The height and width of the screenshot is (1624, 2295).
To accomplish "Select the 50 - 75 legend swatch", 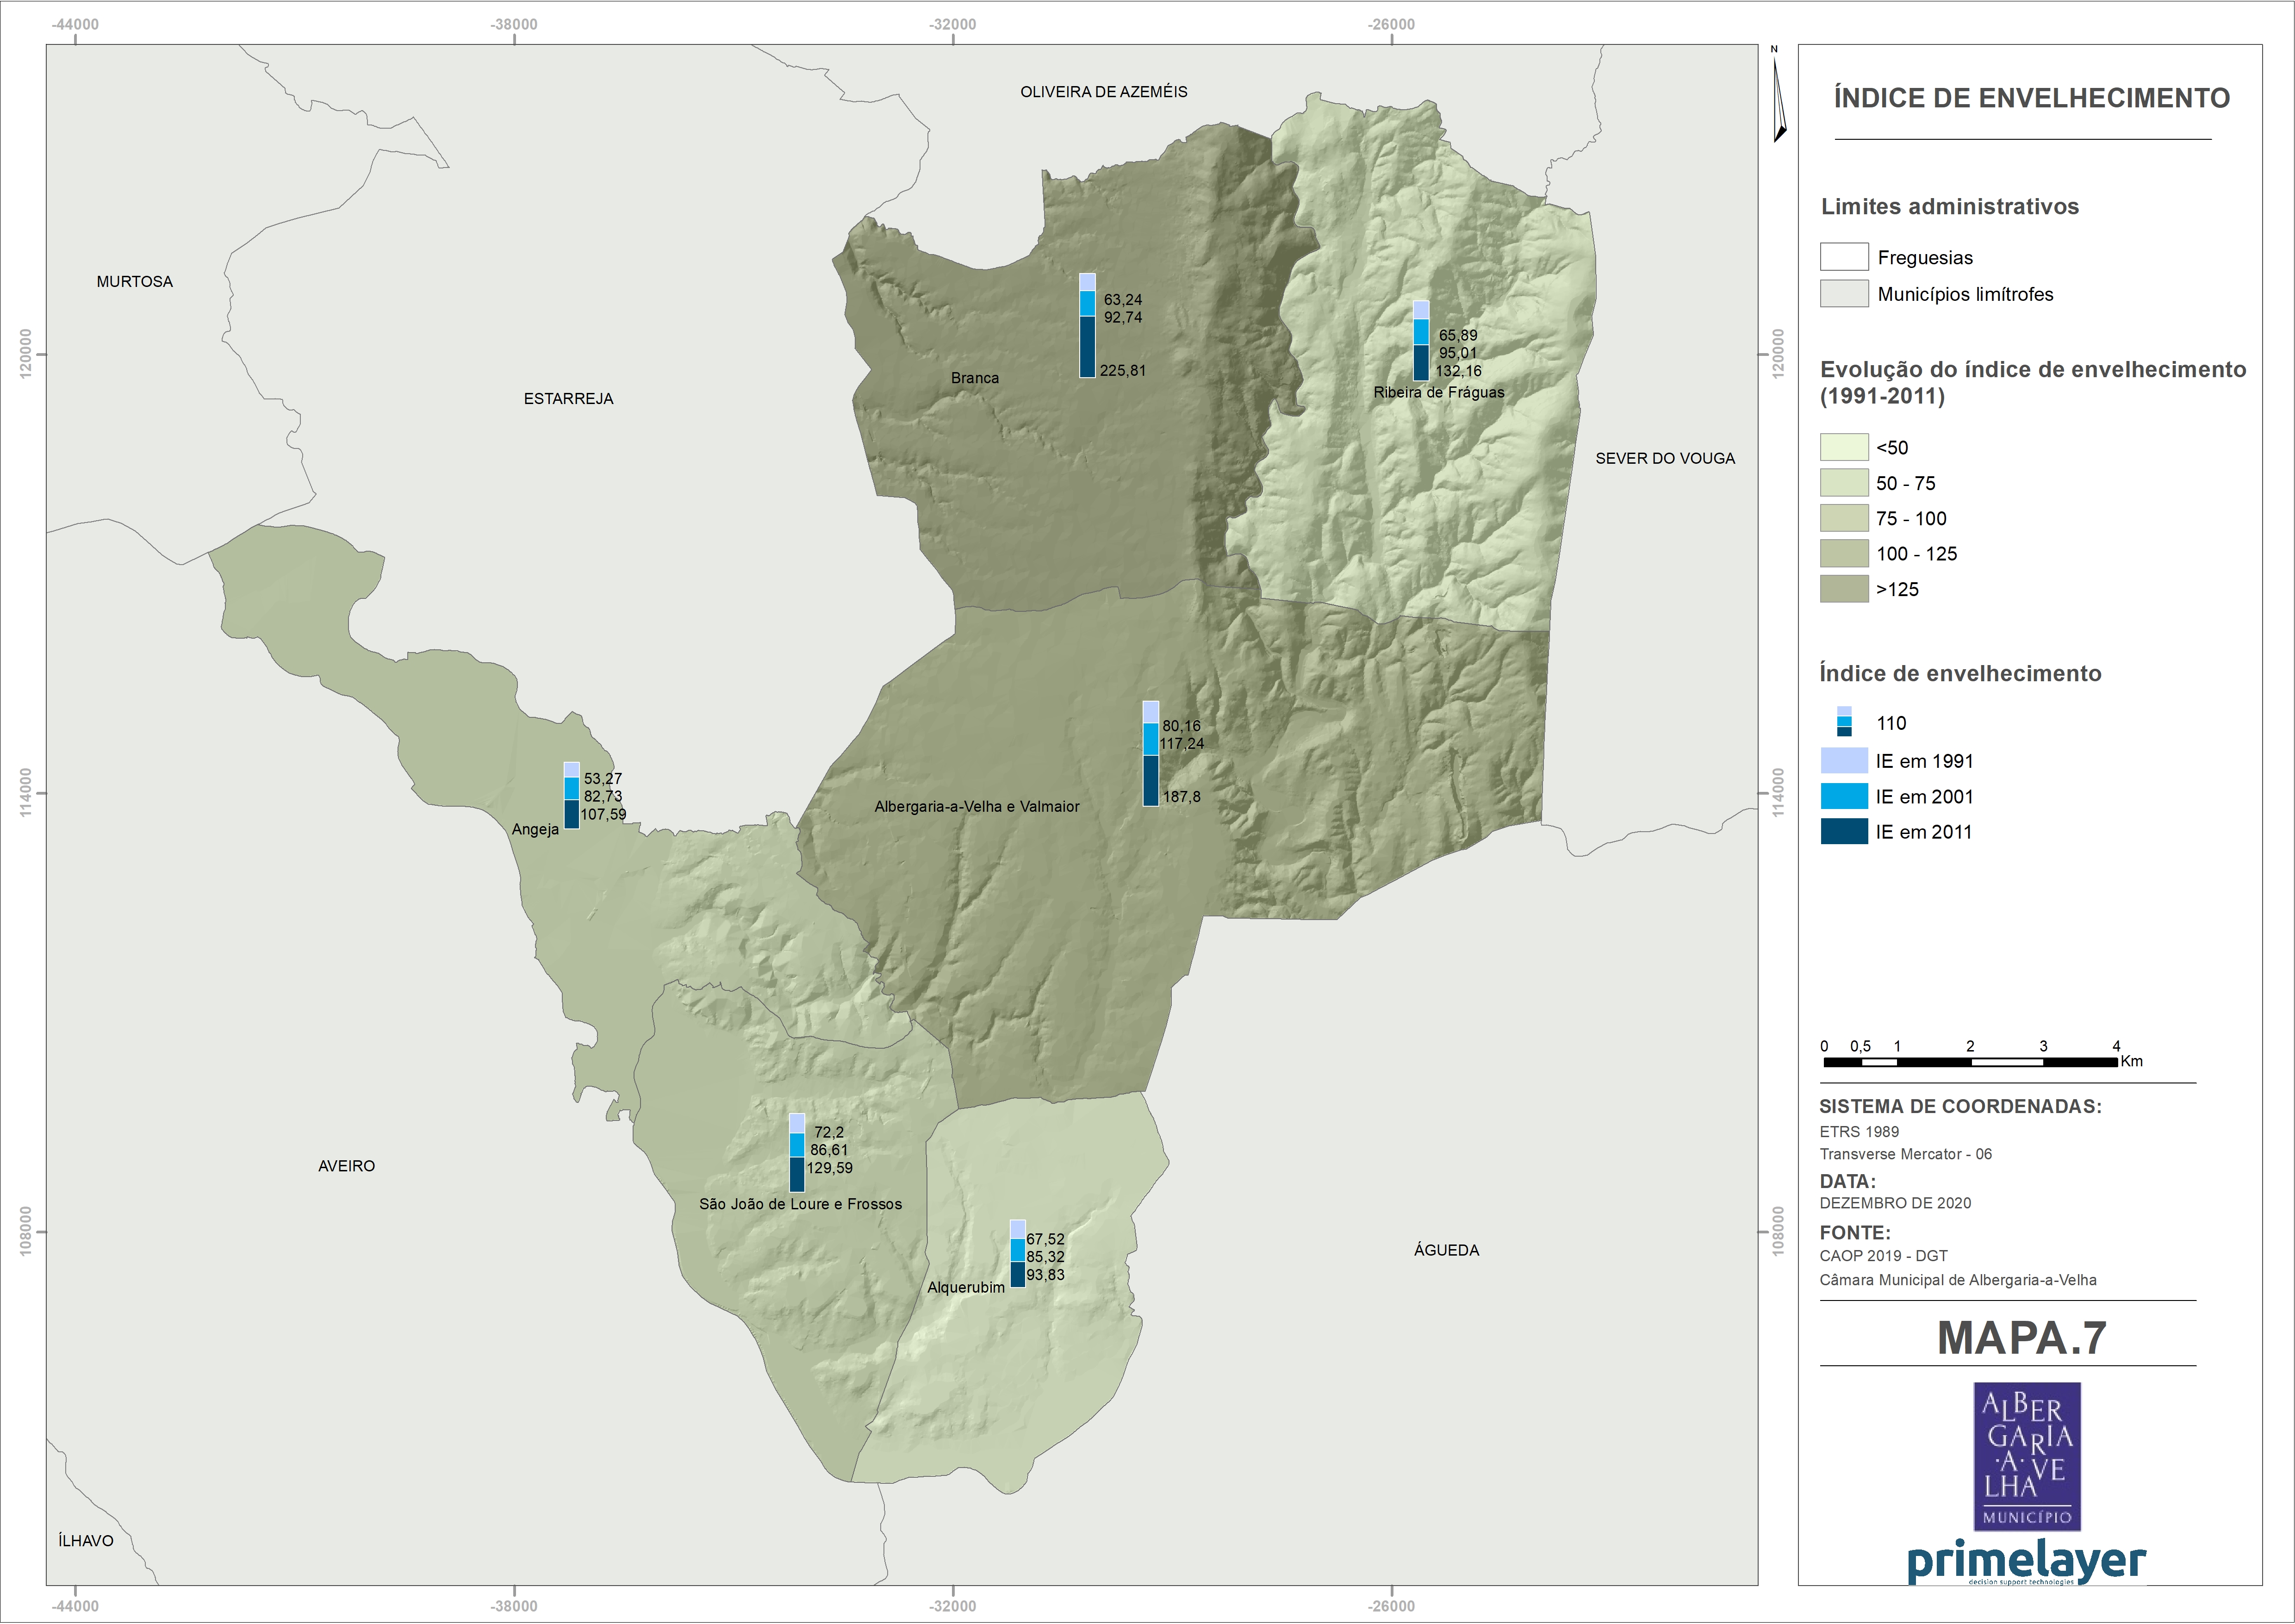I will pyautogui.click(x=1844, y=483).
